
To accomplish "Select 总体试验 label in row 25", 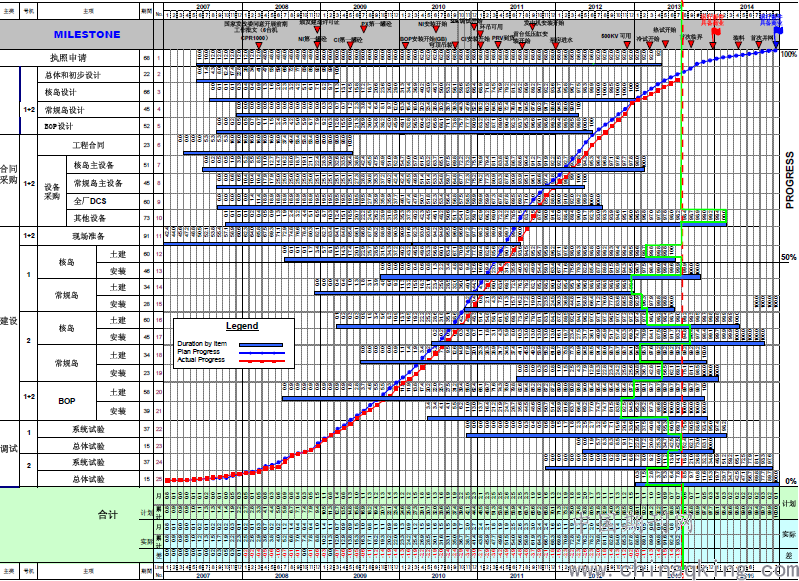I will (x=88, y=479).
